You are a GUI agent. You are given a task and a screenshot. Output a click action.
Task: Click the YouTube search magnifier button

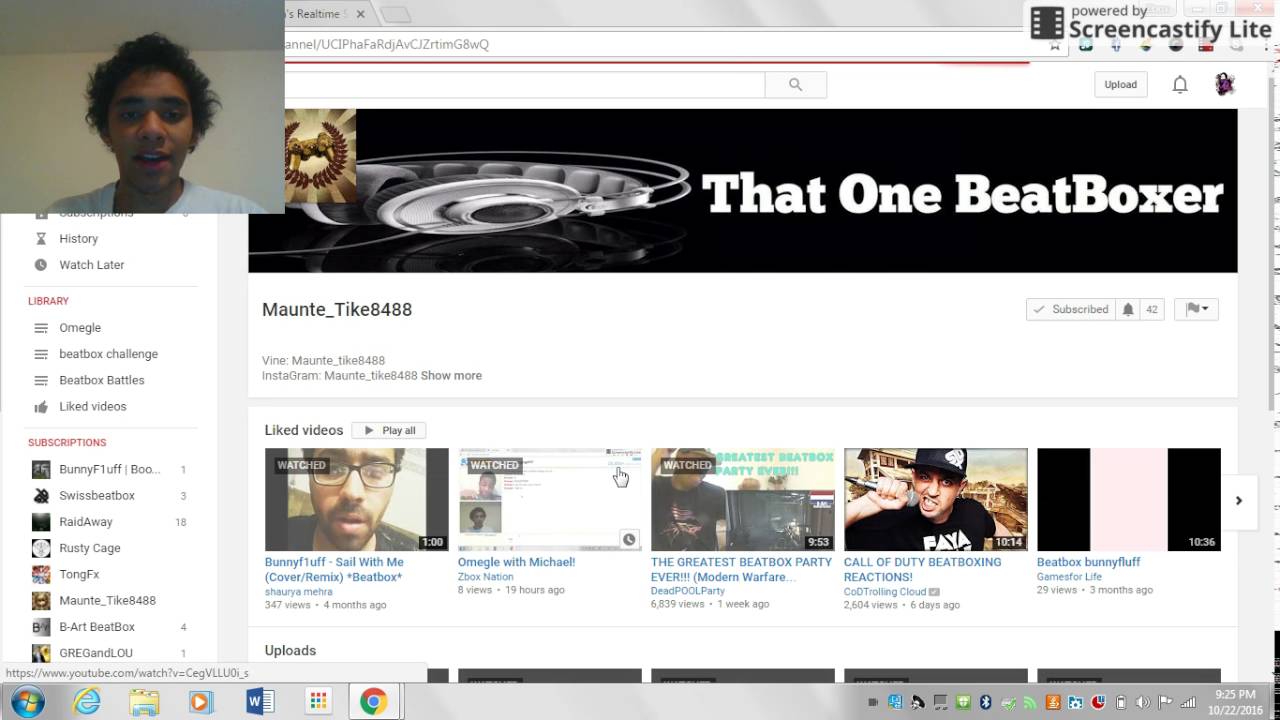(x=795, y=85)
